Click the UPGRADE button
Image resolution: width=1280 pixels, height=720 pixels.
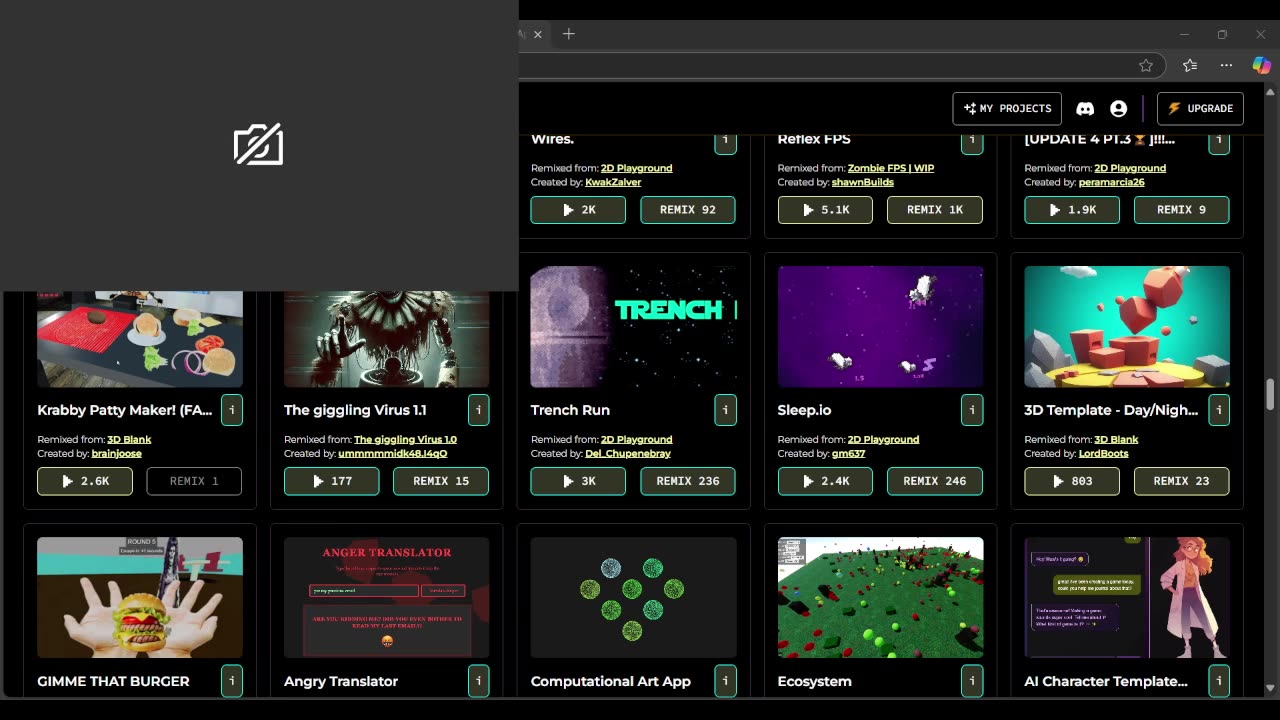(1200, 108)
